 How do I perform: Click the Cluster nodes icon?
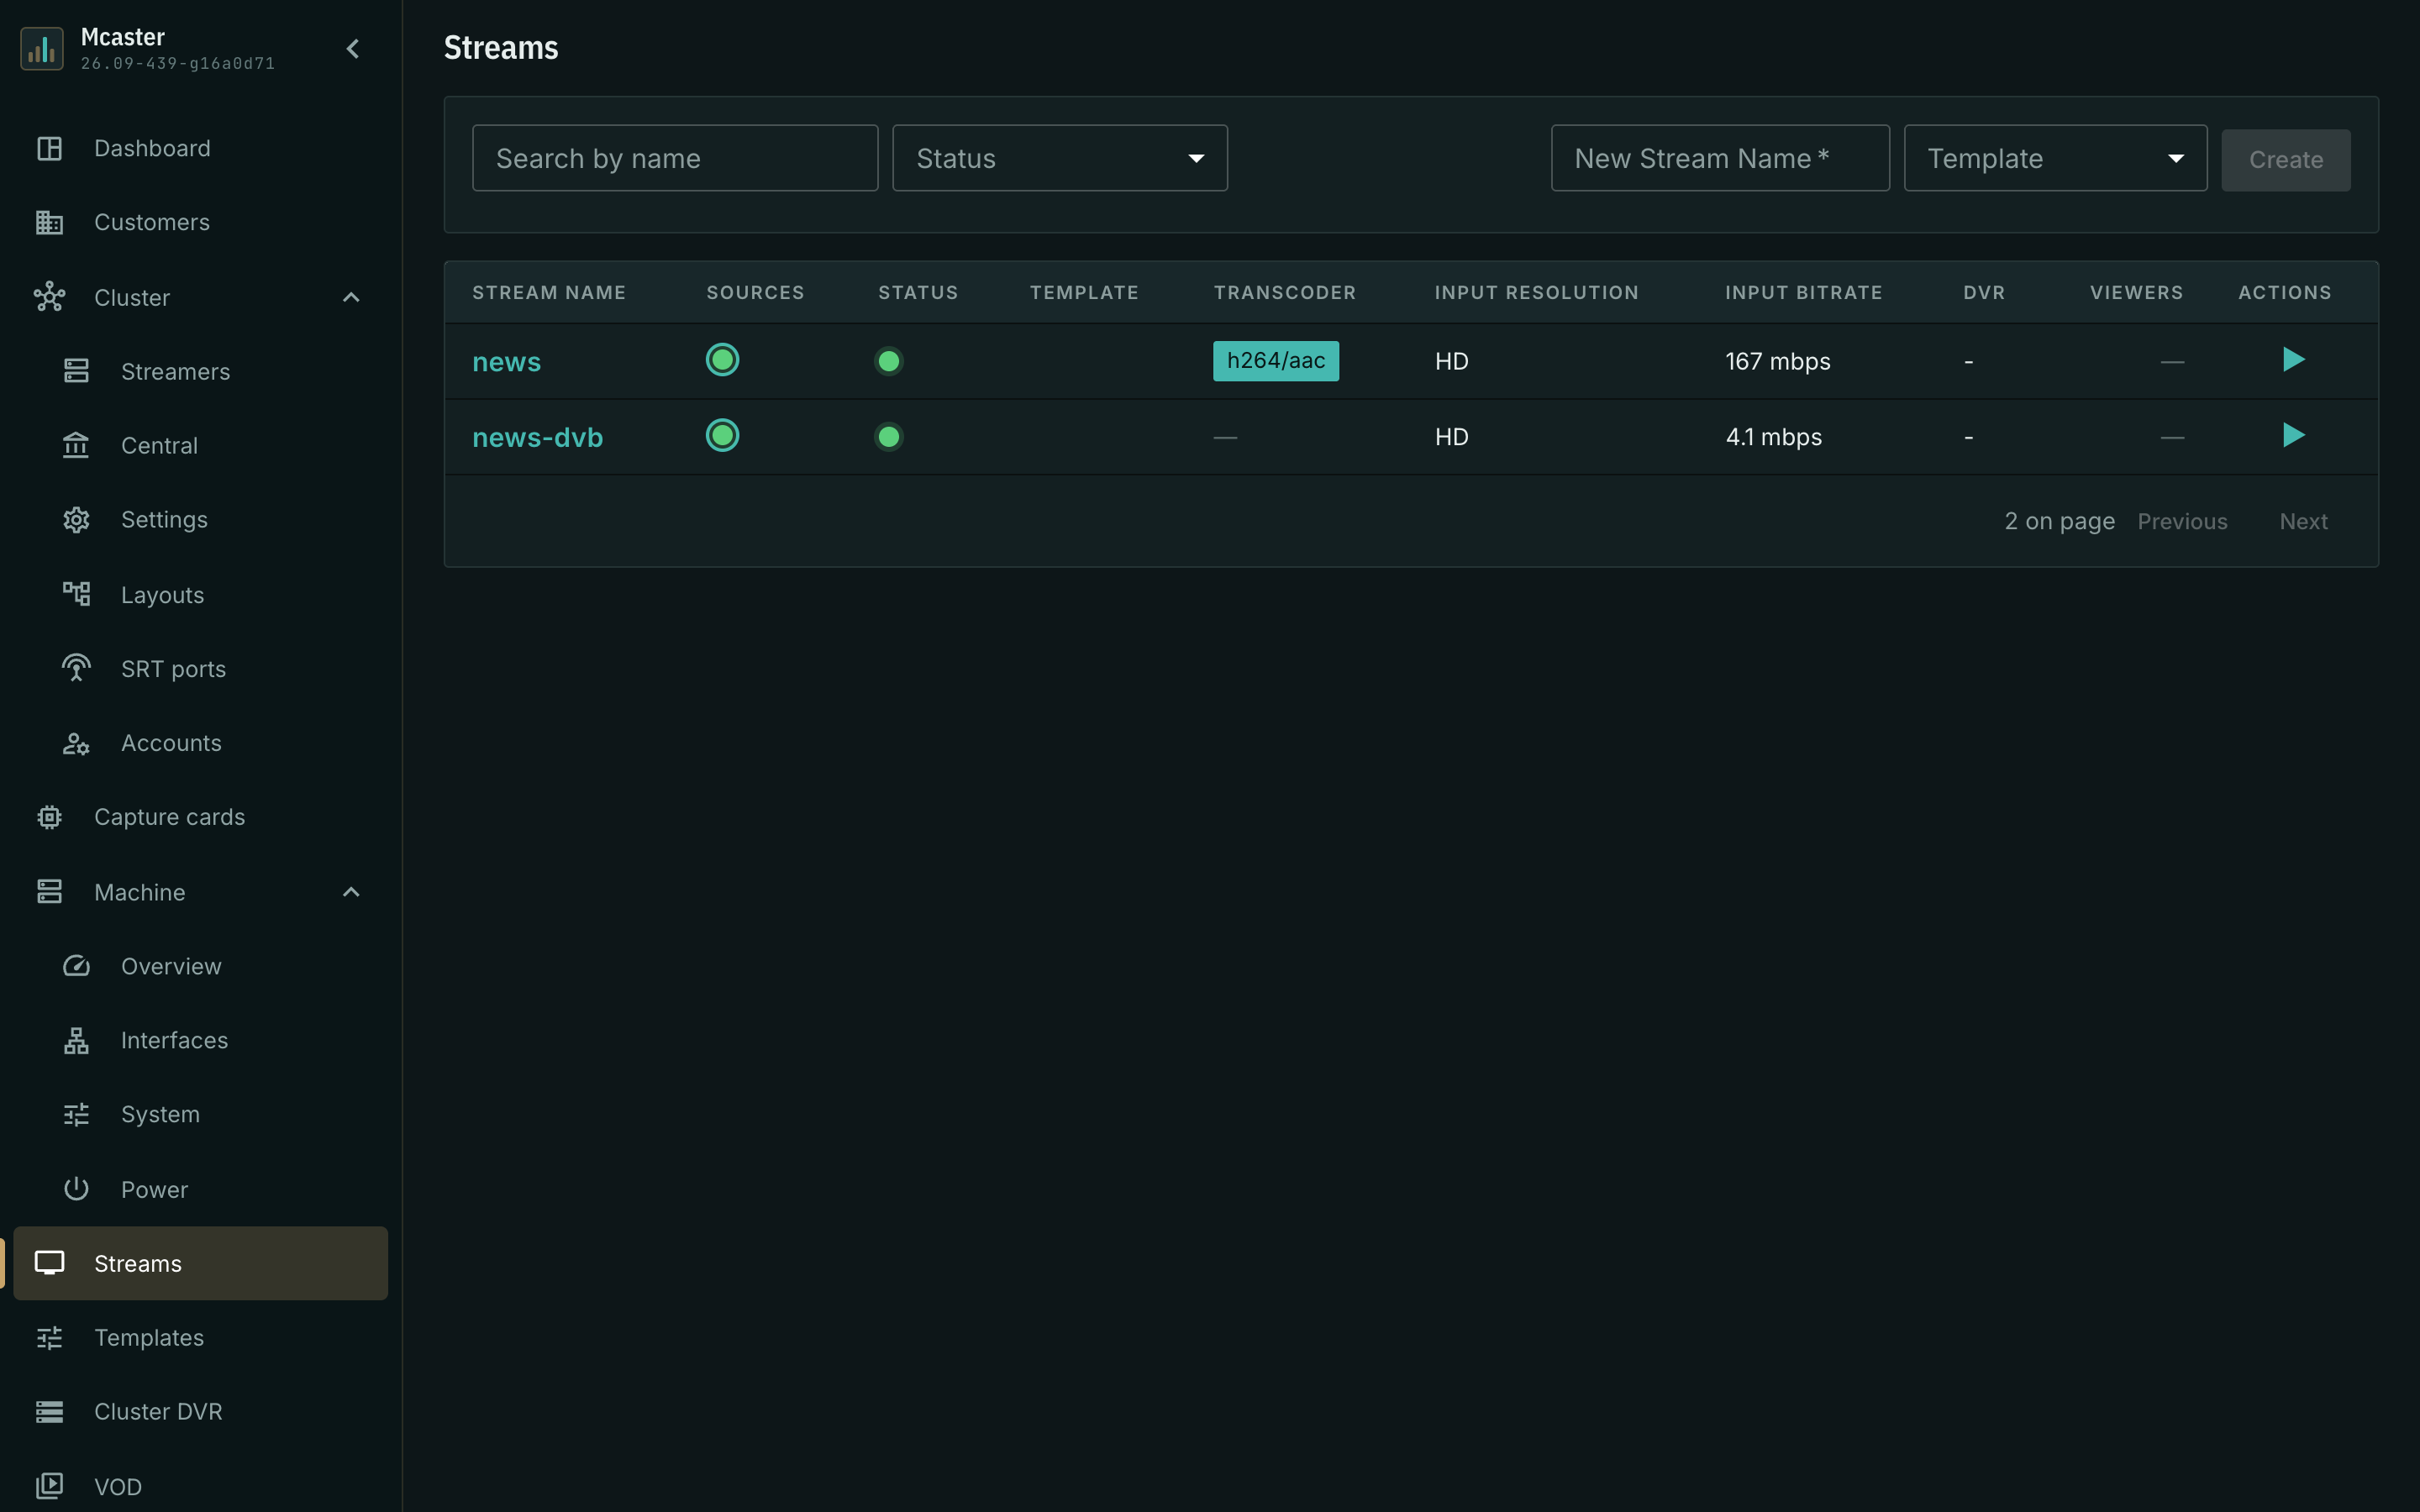click(49, 297)
